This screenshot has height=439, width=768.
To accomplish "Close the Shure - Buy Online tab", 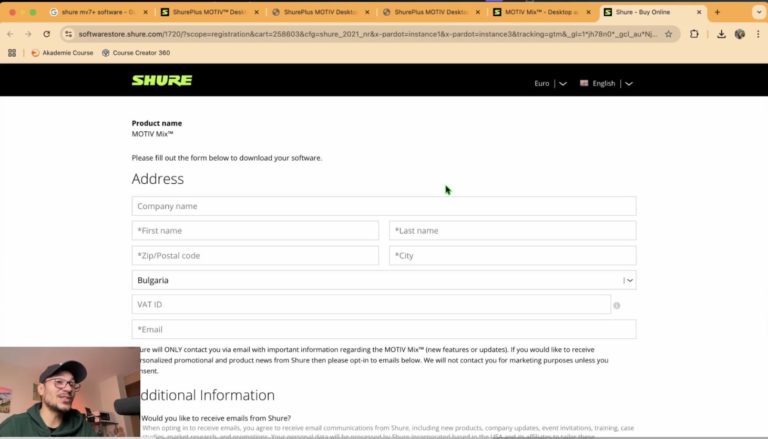I will [x=699, y=12].
